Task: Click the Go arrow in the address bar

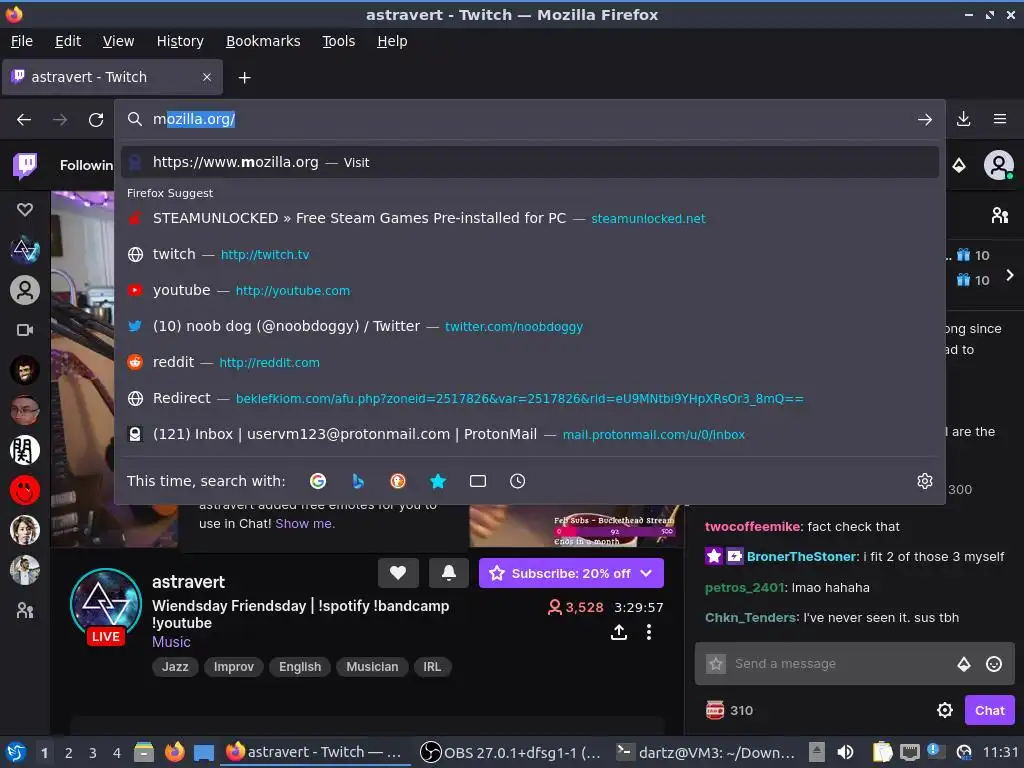Action: (x=925, y=120)
